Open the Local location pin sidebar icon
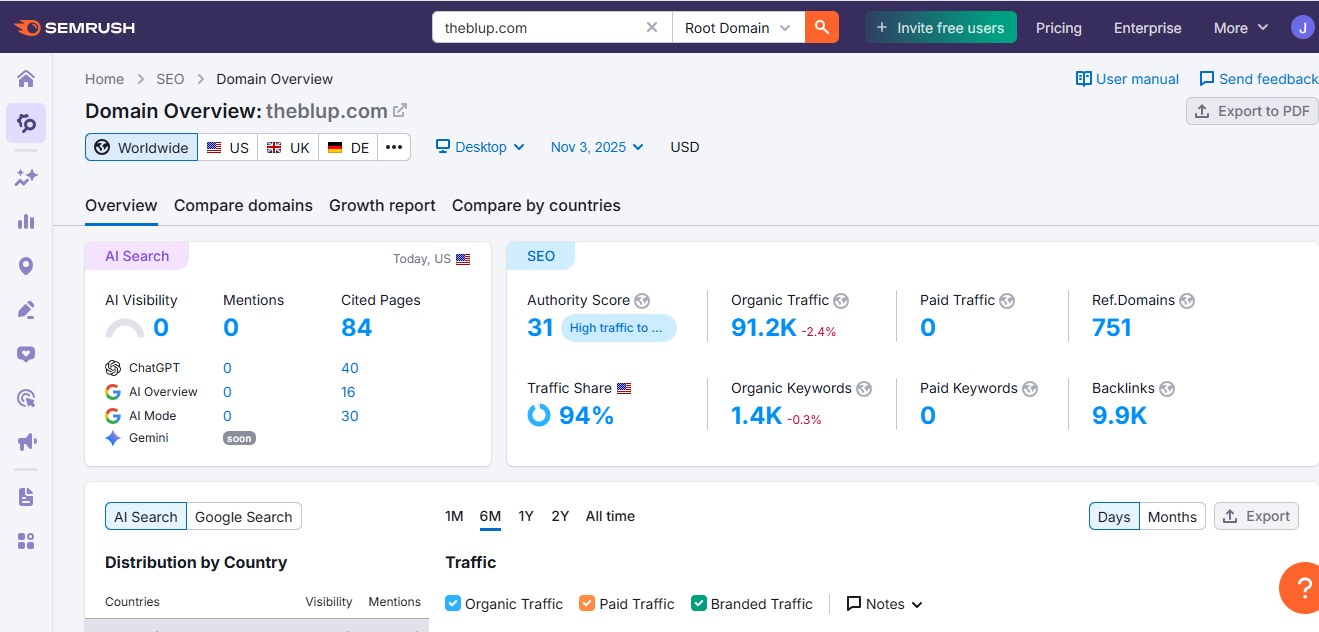Screen dimensions: 1319x632 tap(26, 266)
